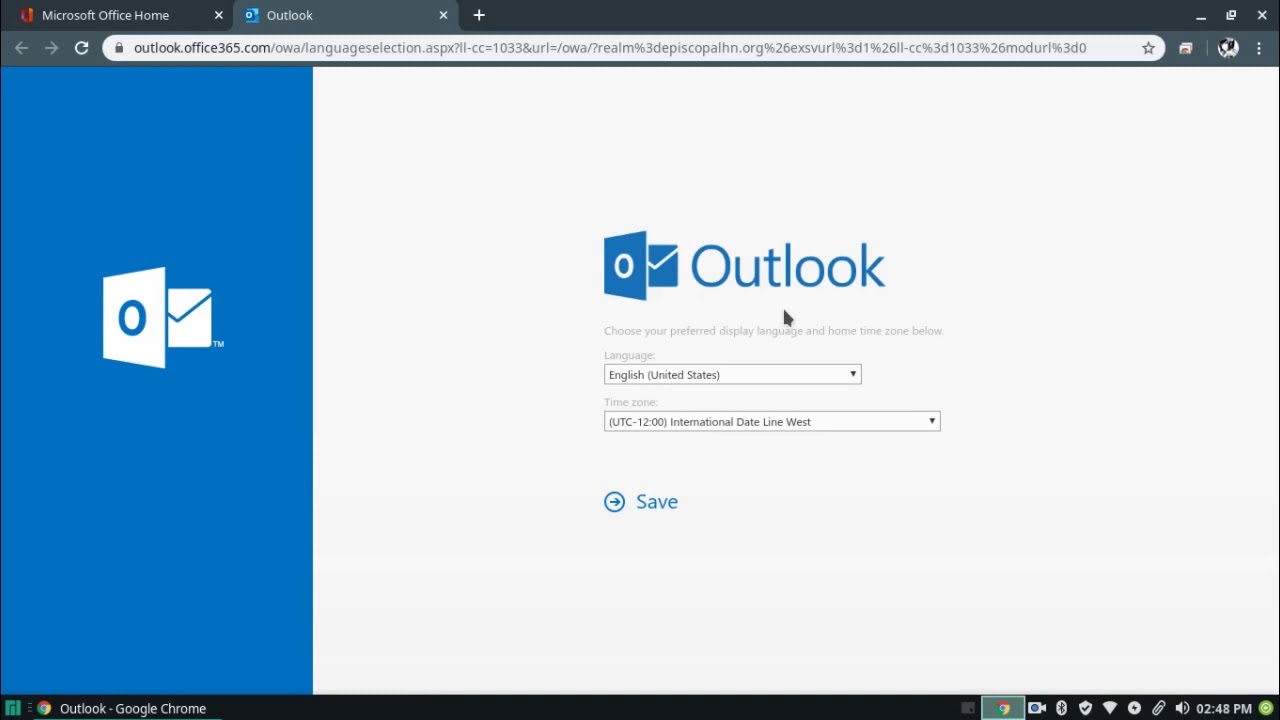
Task: Click the show desktop tray icon
Action: (x=967, y=708)
